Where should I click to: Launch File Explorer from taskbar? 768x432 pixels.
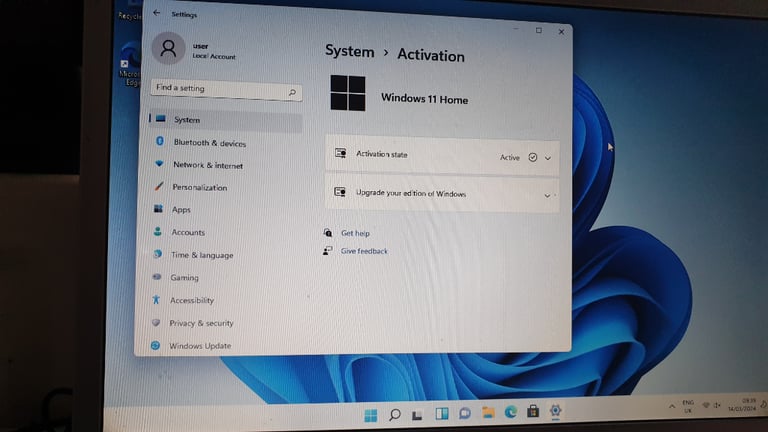point(488,412)
